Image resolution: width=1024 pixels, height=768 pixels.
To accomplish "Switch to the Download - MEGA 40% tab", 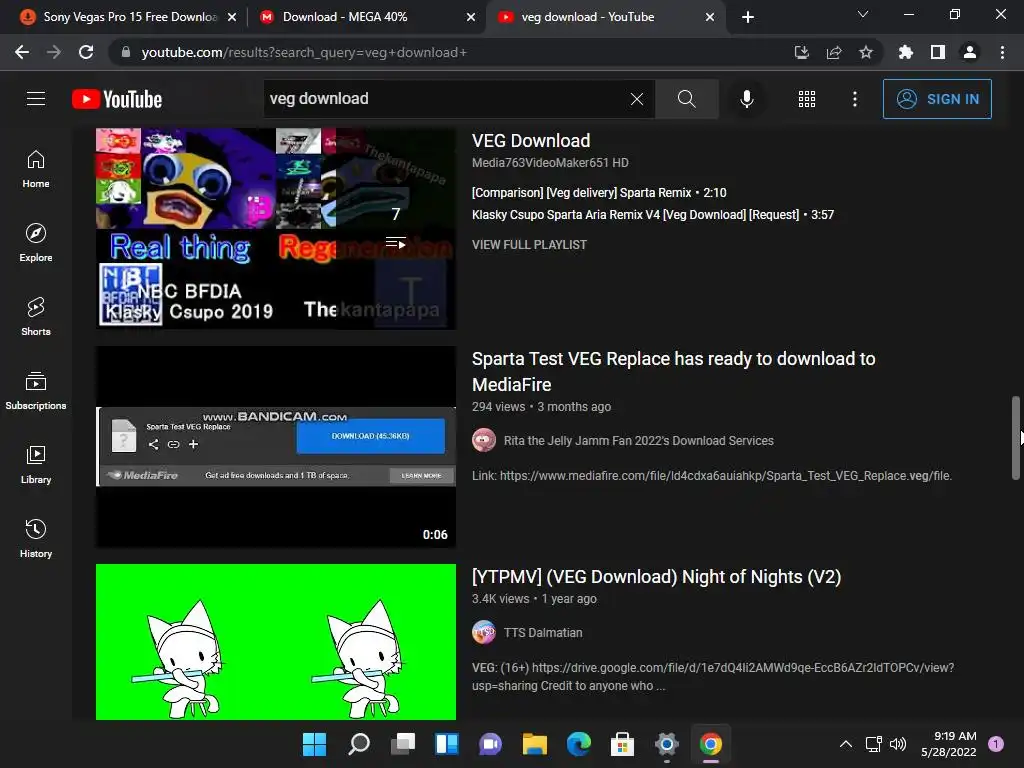I will coord(366,17).
